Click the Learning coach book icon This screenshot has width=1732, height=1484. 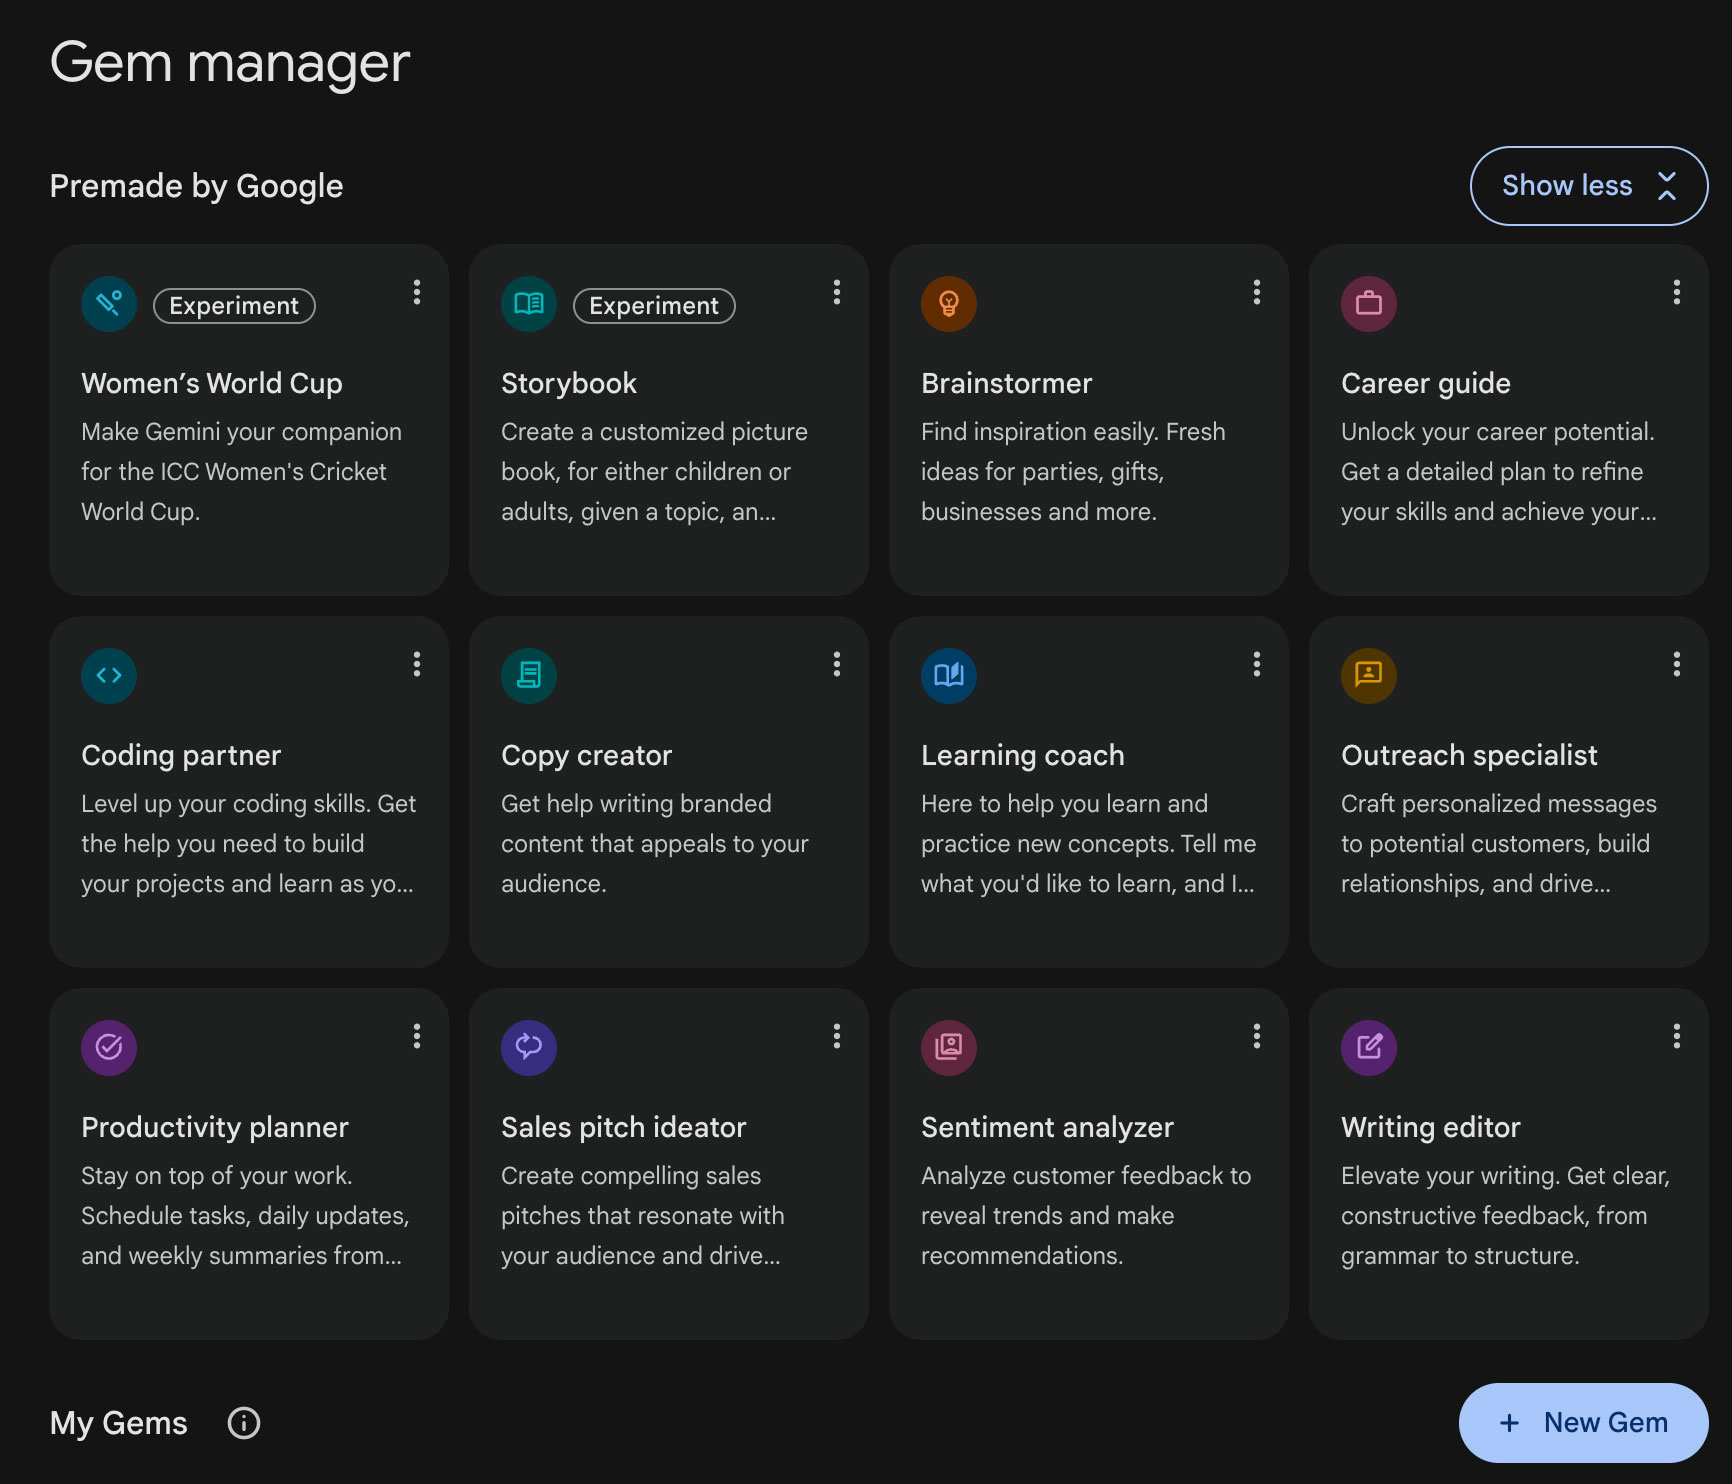pyautogui.click(x=949, y=676)
